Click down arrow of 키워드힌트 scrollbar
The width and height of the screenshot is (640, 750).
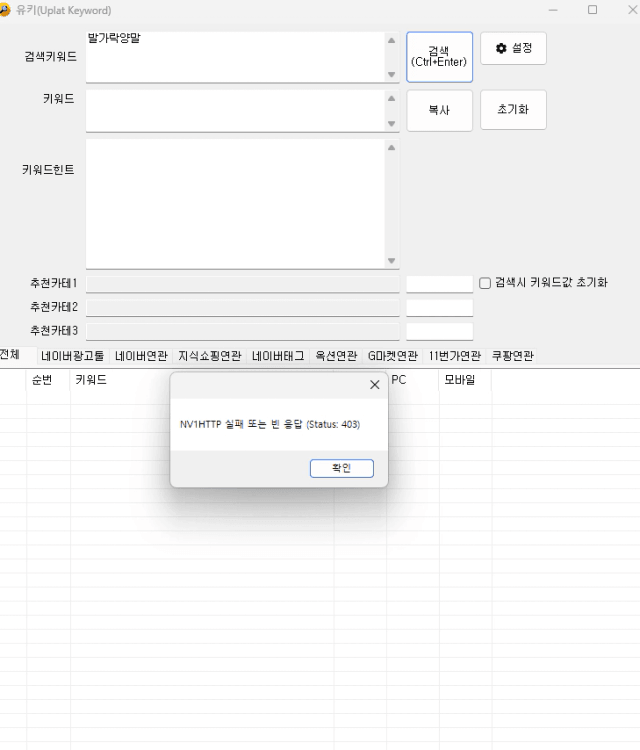pos(391,261)
